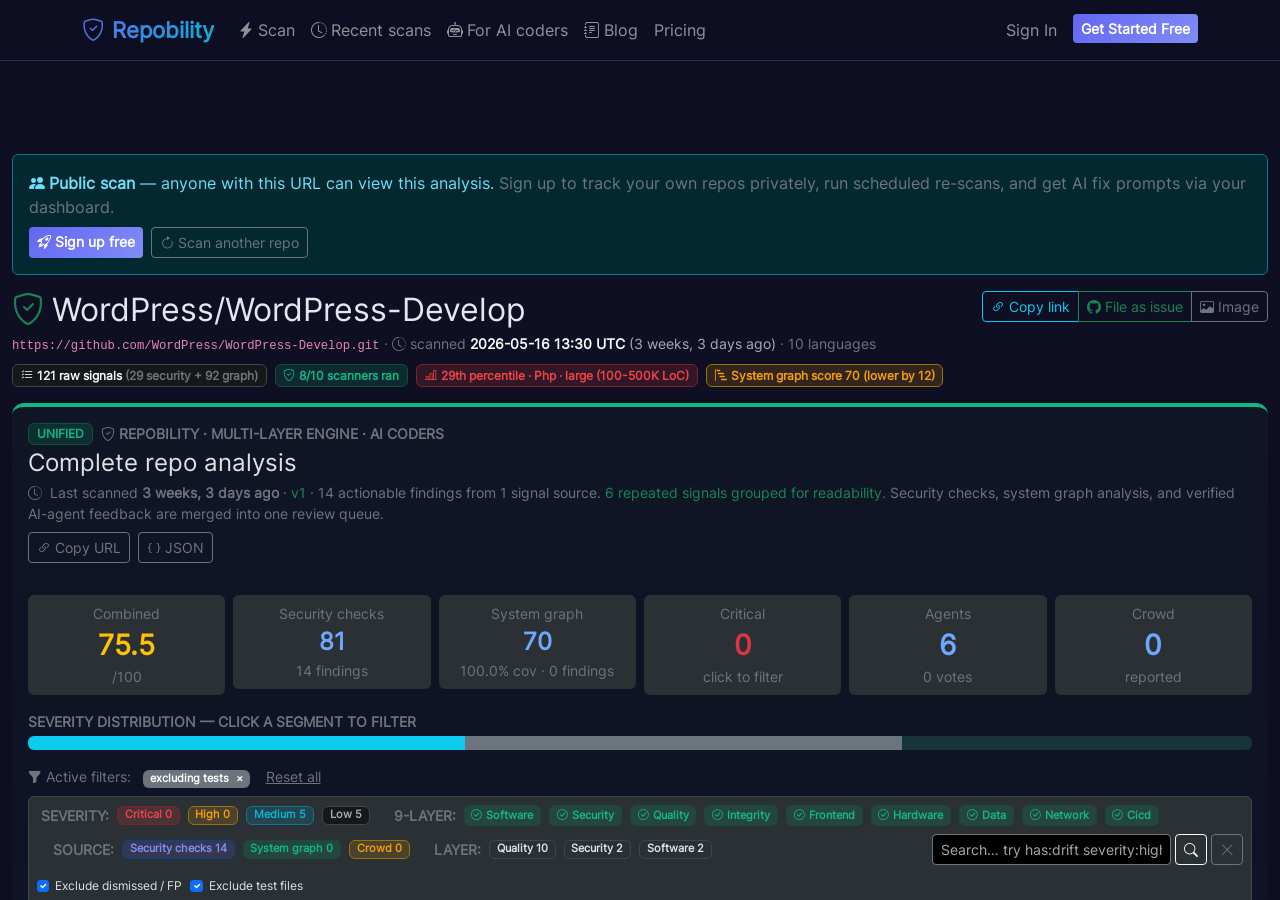Viewport: 1280px width, 900px height.
Task: Toggle High 0 severity filter
Action: (213, 815)
